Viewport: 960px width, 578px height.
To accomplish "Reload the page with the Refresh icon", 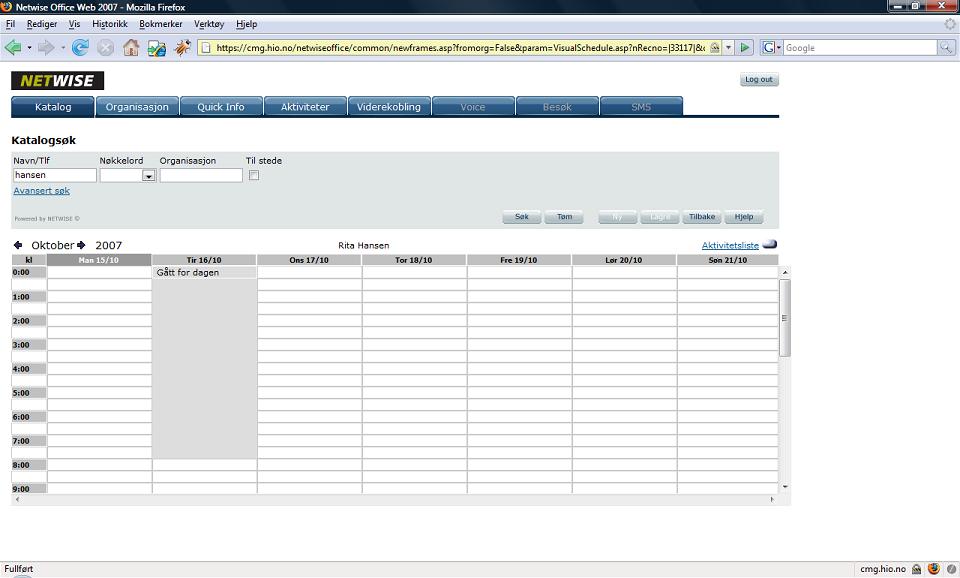I will 80,47.
